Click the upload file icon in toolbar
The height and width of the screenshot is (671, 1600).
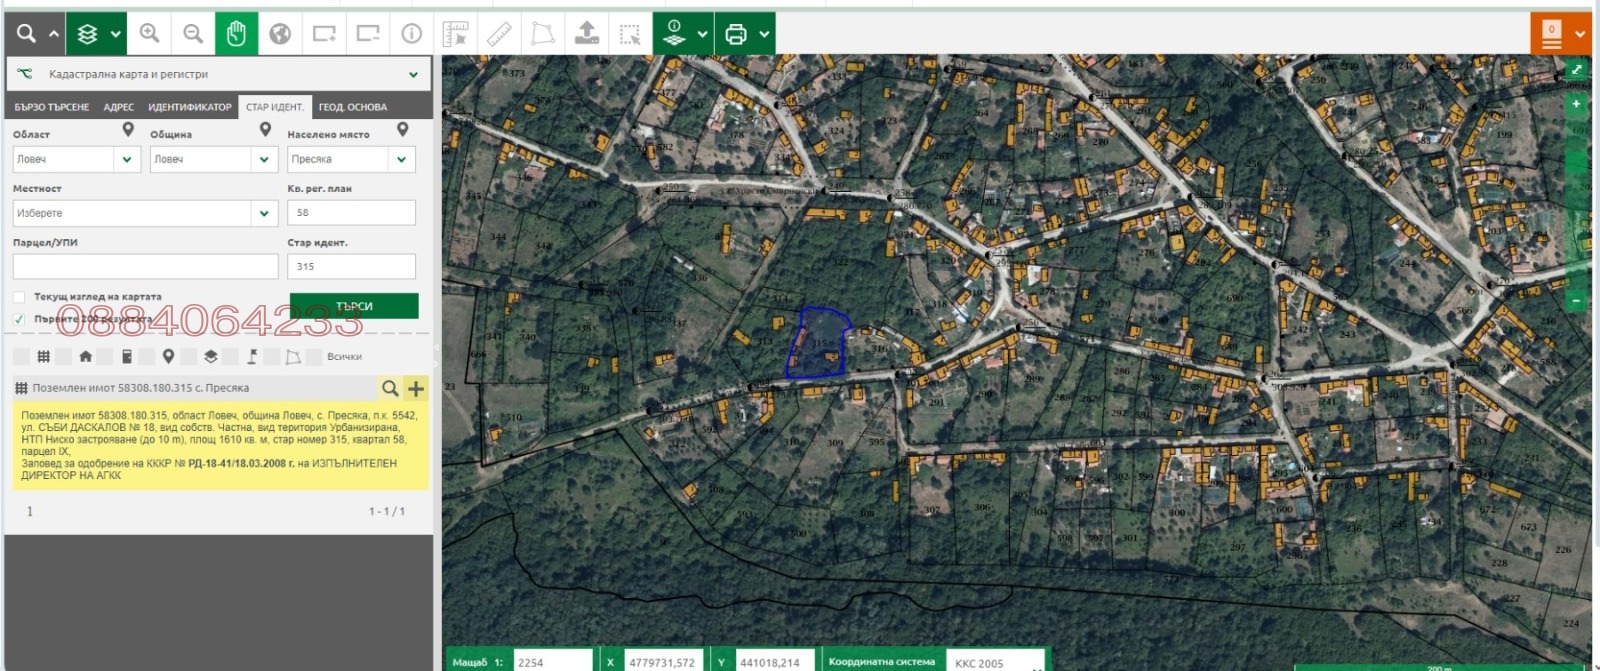(587, 34)
